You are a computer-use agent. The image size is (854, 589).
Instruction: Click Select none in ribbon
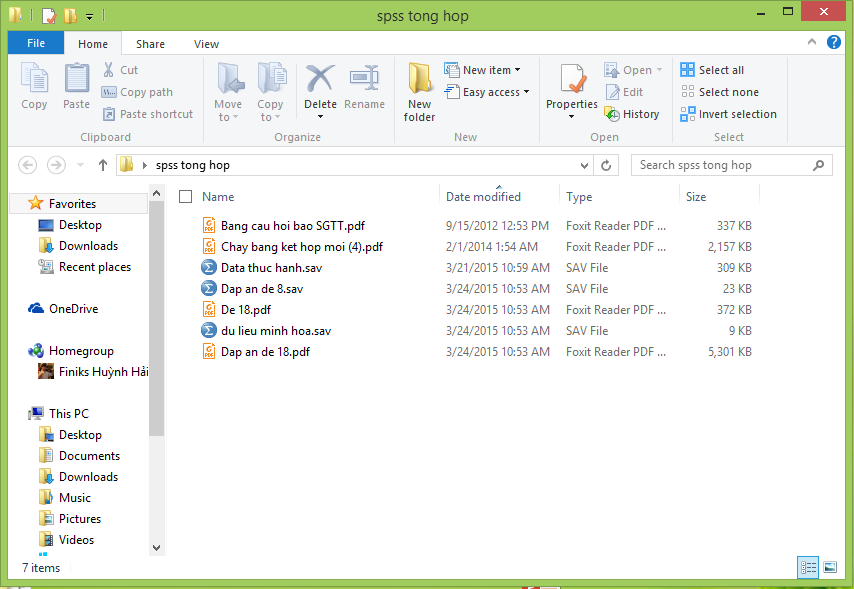tap(719, 92)
